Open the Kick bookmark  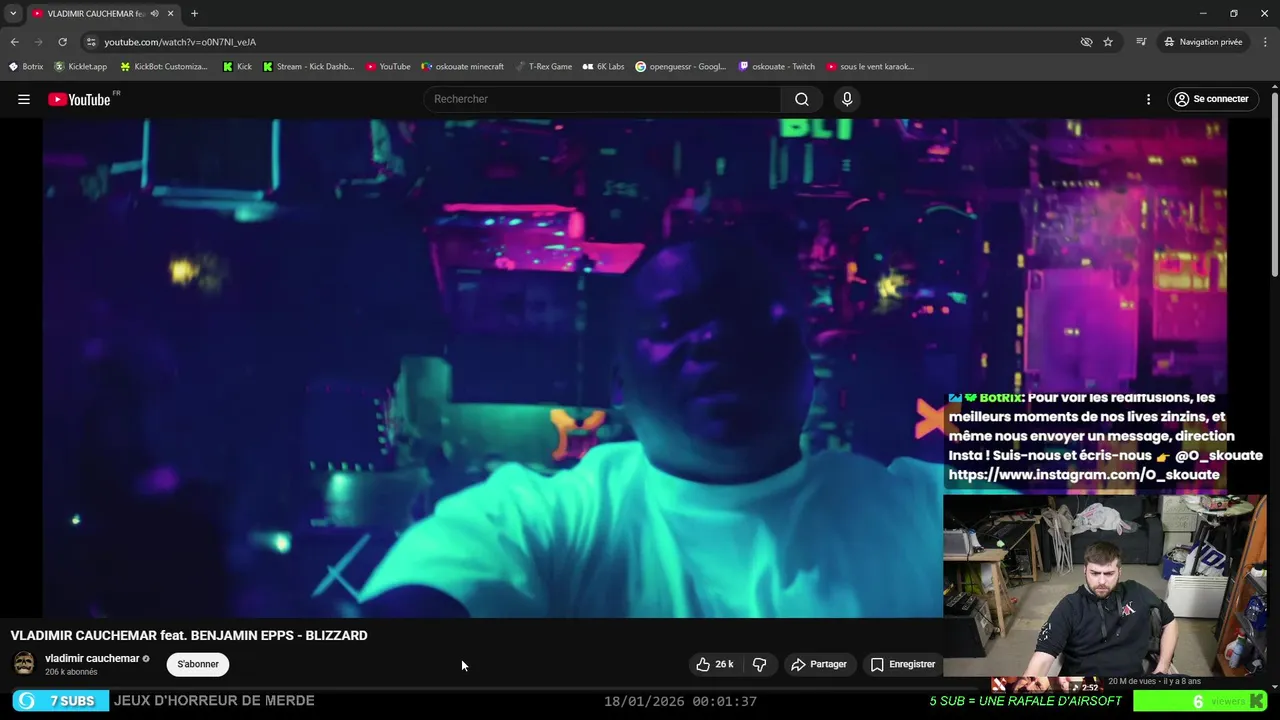(x=237, y=67)
